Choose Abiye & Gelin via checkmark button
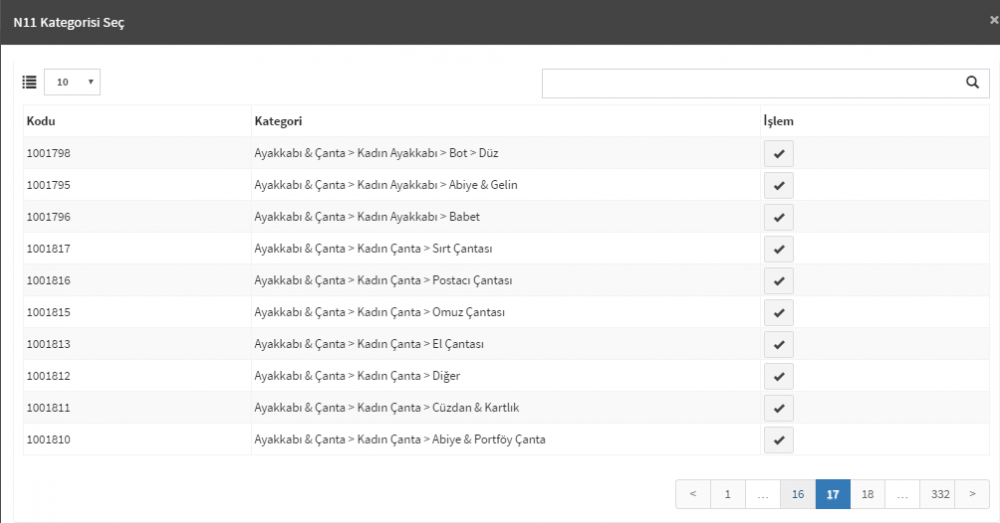This screenshot has height=523, width=1000. click(779, 186)
